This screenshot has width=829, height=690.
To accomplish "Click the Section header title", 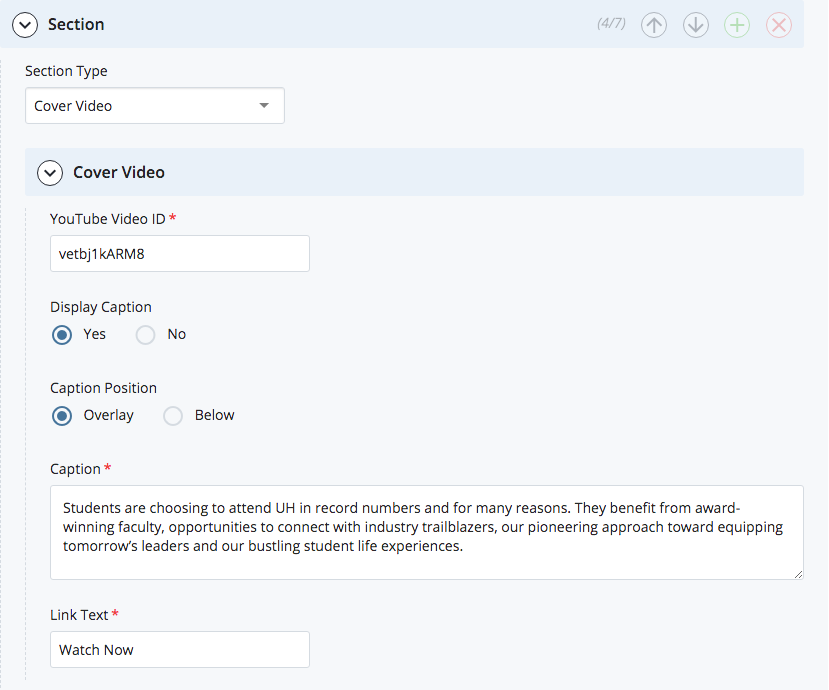I will [x=76, y=24].
